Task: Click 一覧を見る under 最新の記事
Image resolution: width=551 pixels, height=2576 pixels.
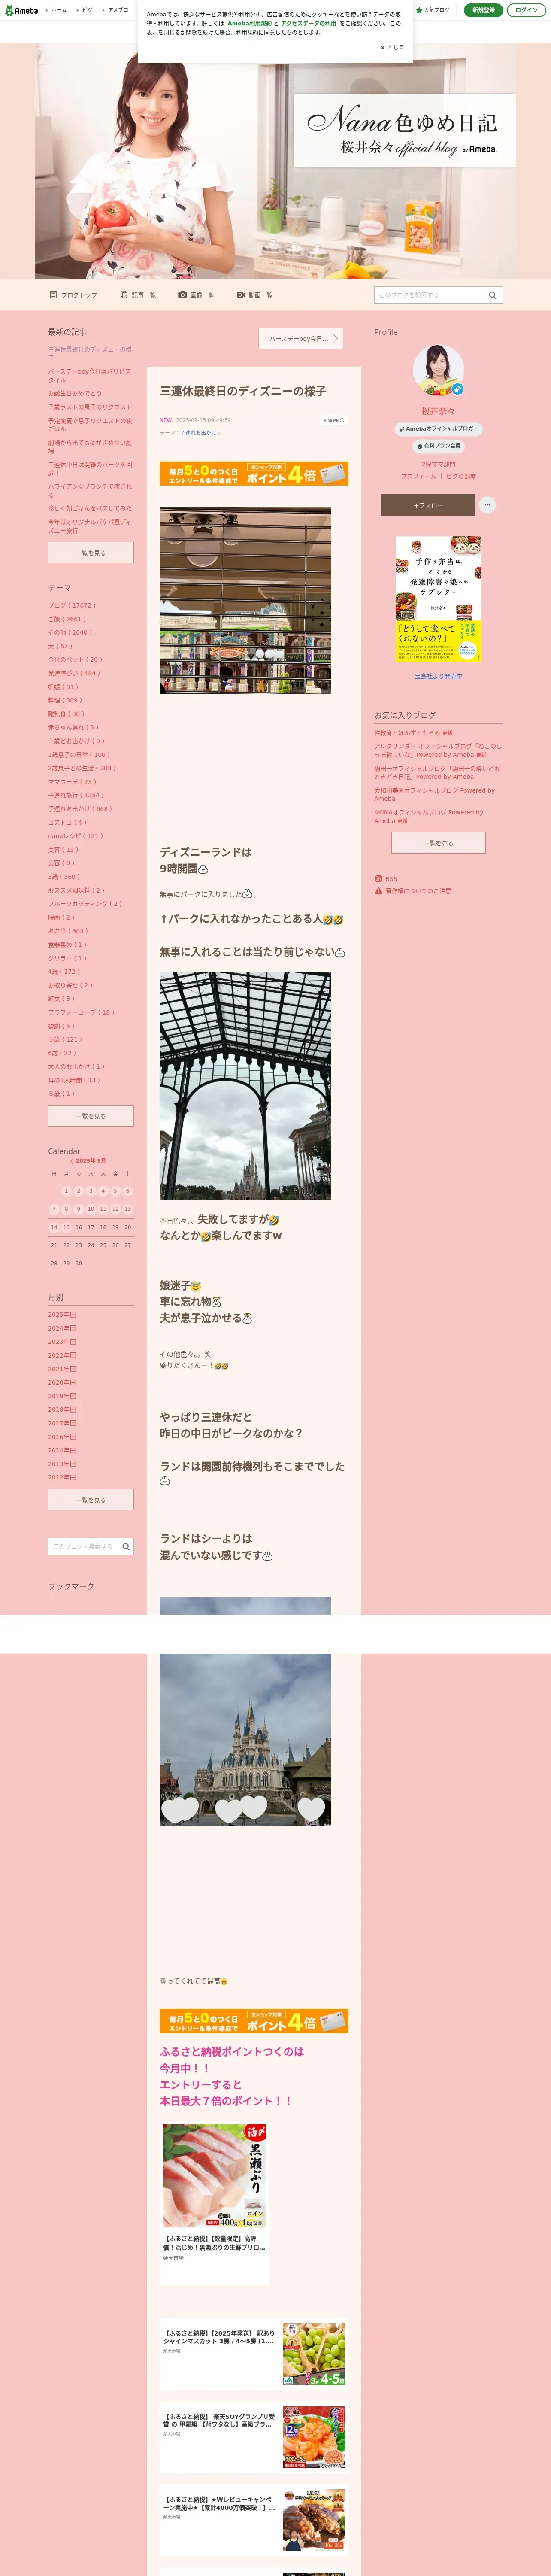Action: pos(91,552)
